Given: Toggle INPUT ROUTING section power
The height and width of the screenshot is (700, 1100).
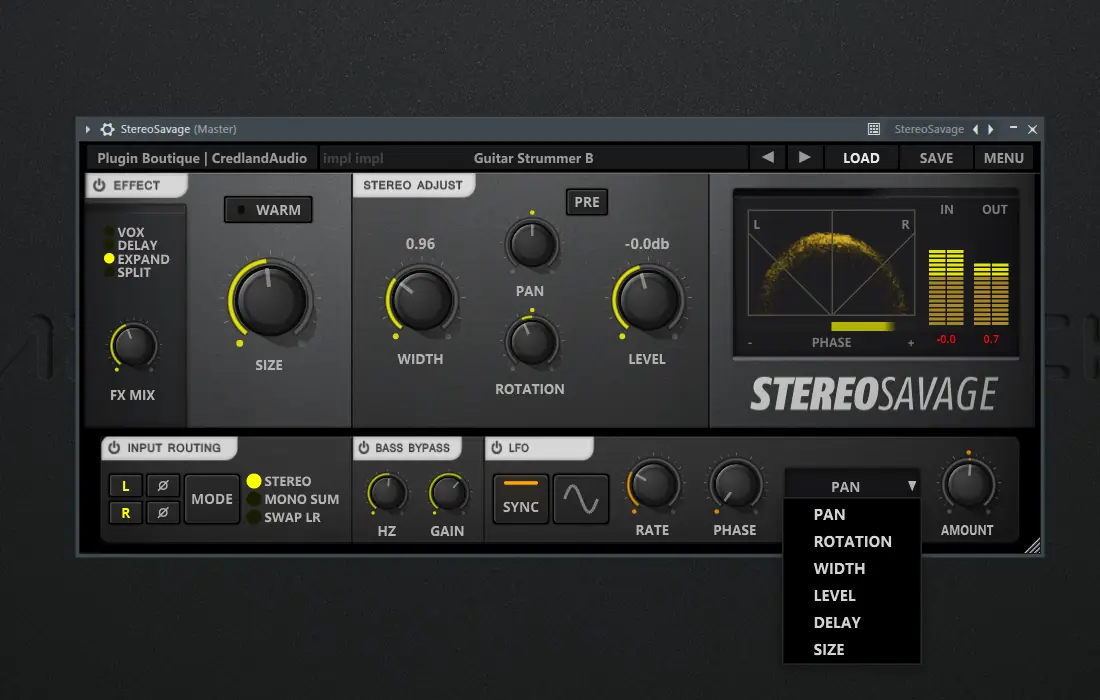Looking at the screenshot, I should click(x=114, y=447).
